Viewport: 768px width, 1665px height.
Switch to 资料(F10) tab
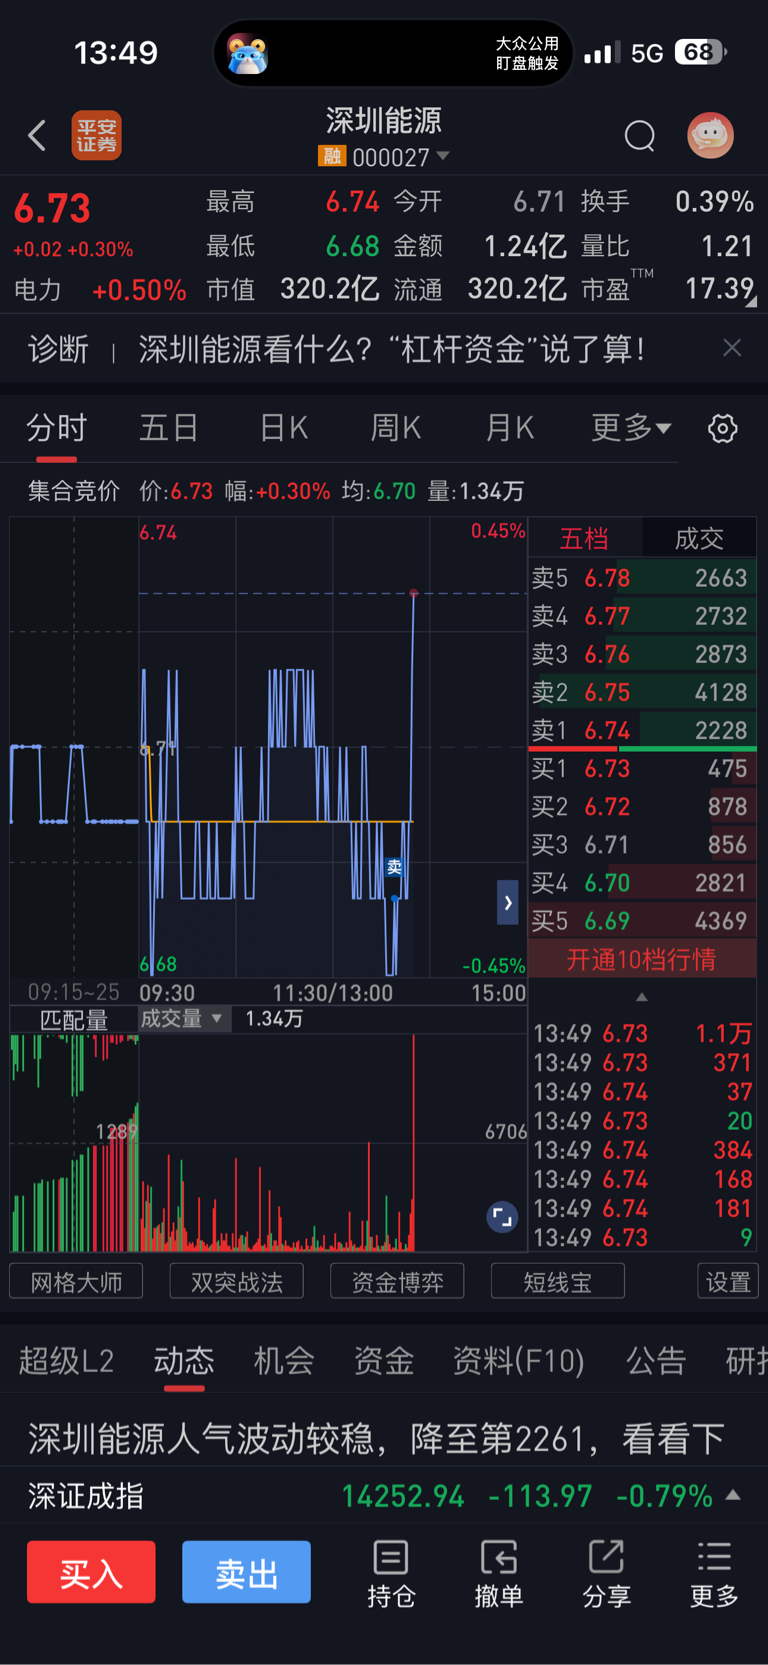point(518,1361)
